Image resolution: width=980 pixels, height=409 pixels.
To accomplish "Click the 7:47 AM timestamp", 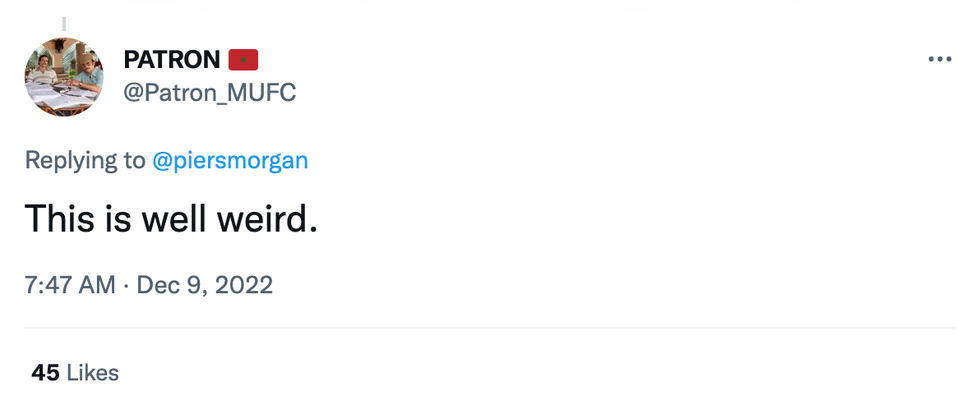I will (x=70, y=285).
